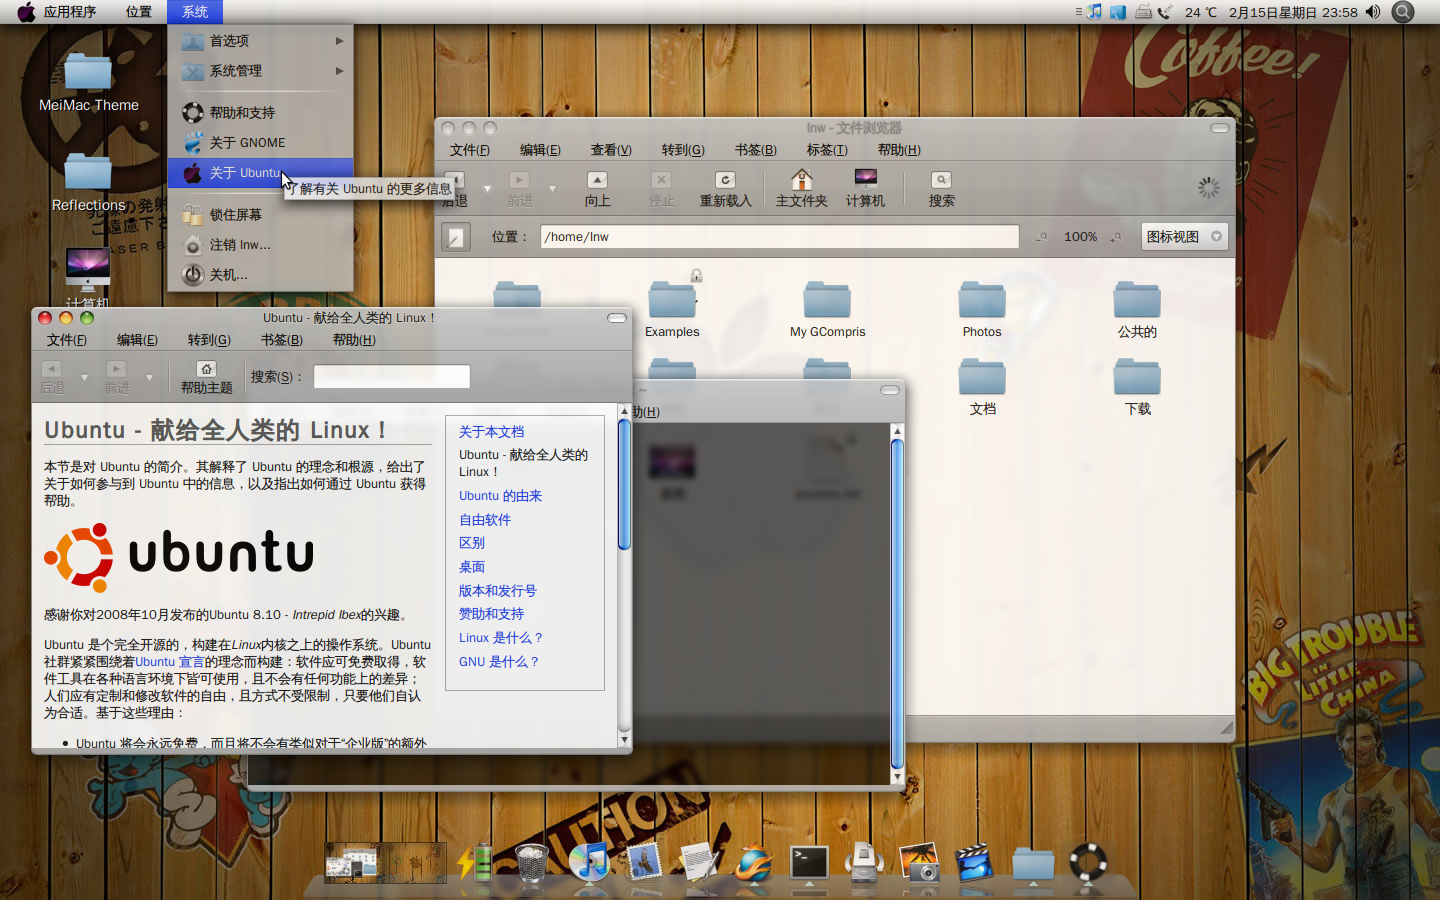Launch the Firefox globe icon in the dock
The image size is (1440, 900).
[754, 862]
